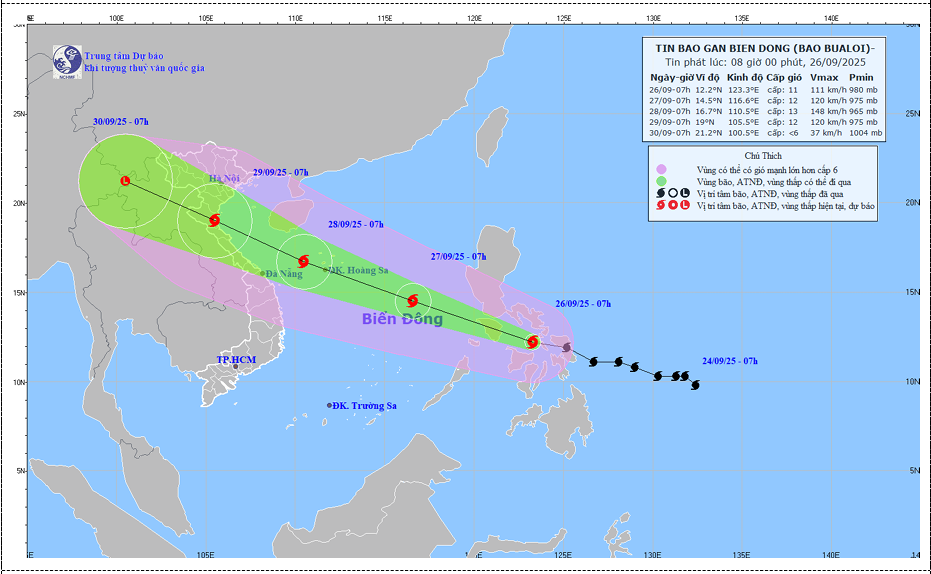931x574 pixels.
Task: Select the red low-pressure L icon for 30/09
Action: [125, 181]
